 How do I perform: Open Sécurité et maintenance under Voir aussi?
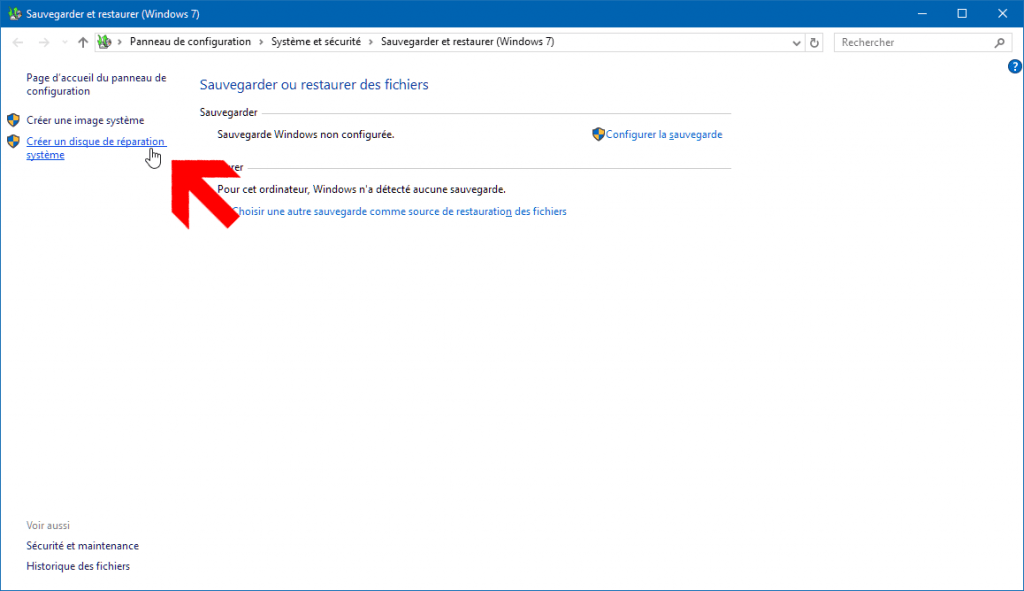tap(82, 546)
